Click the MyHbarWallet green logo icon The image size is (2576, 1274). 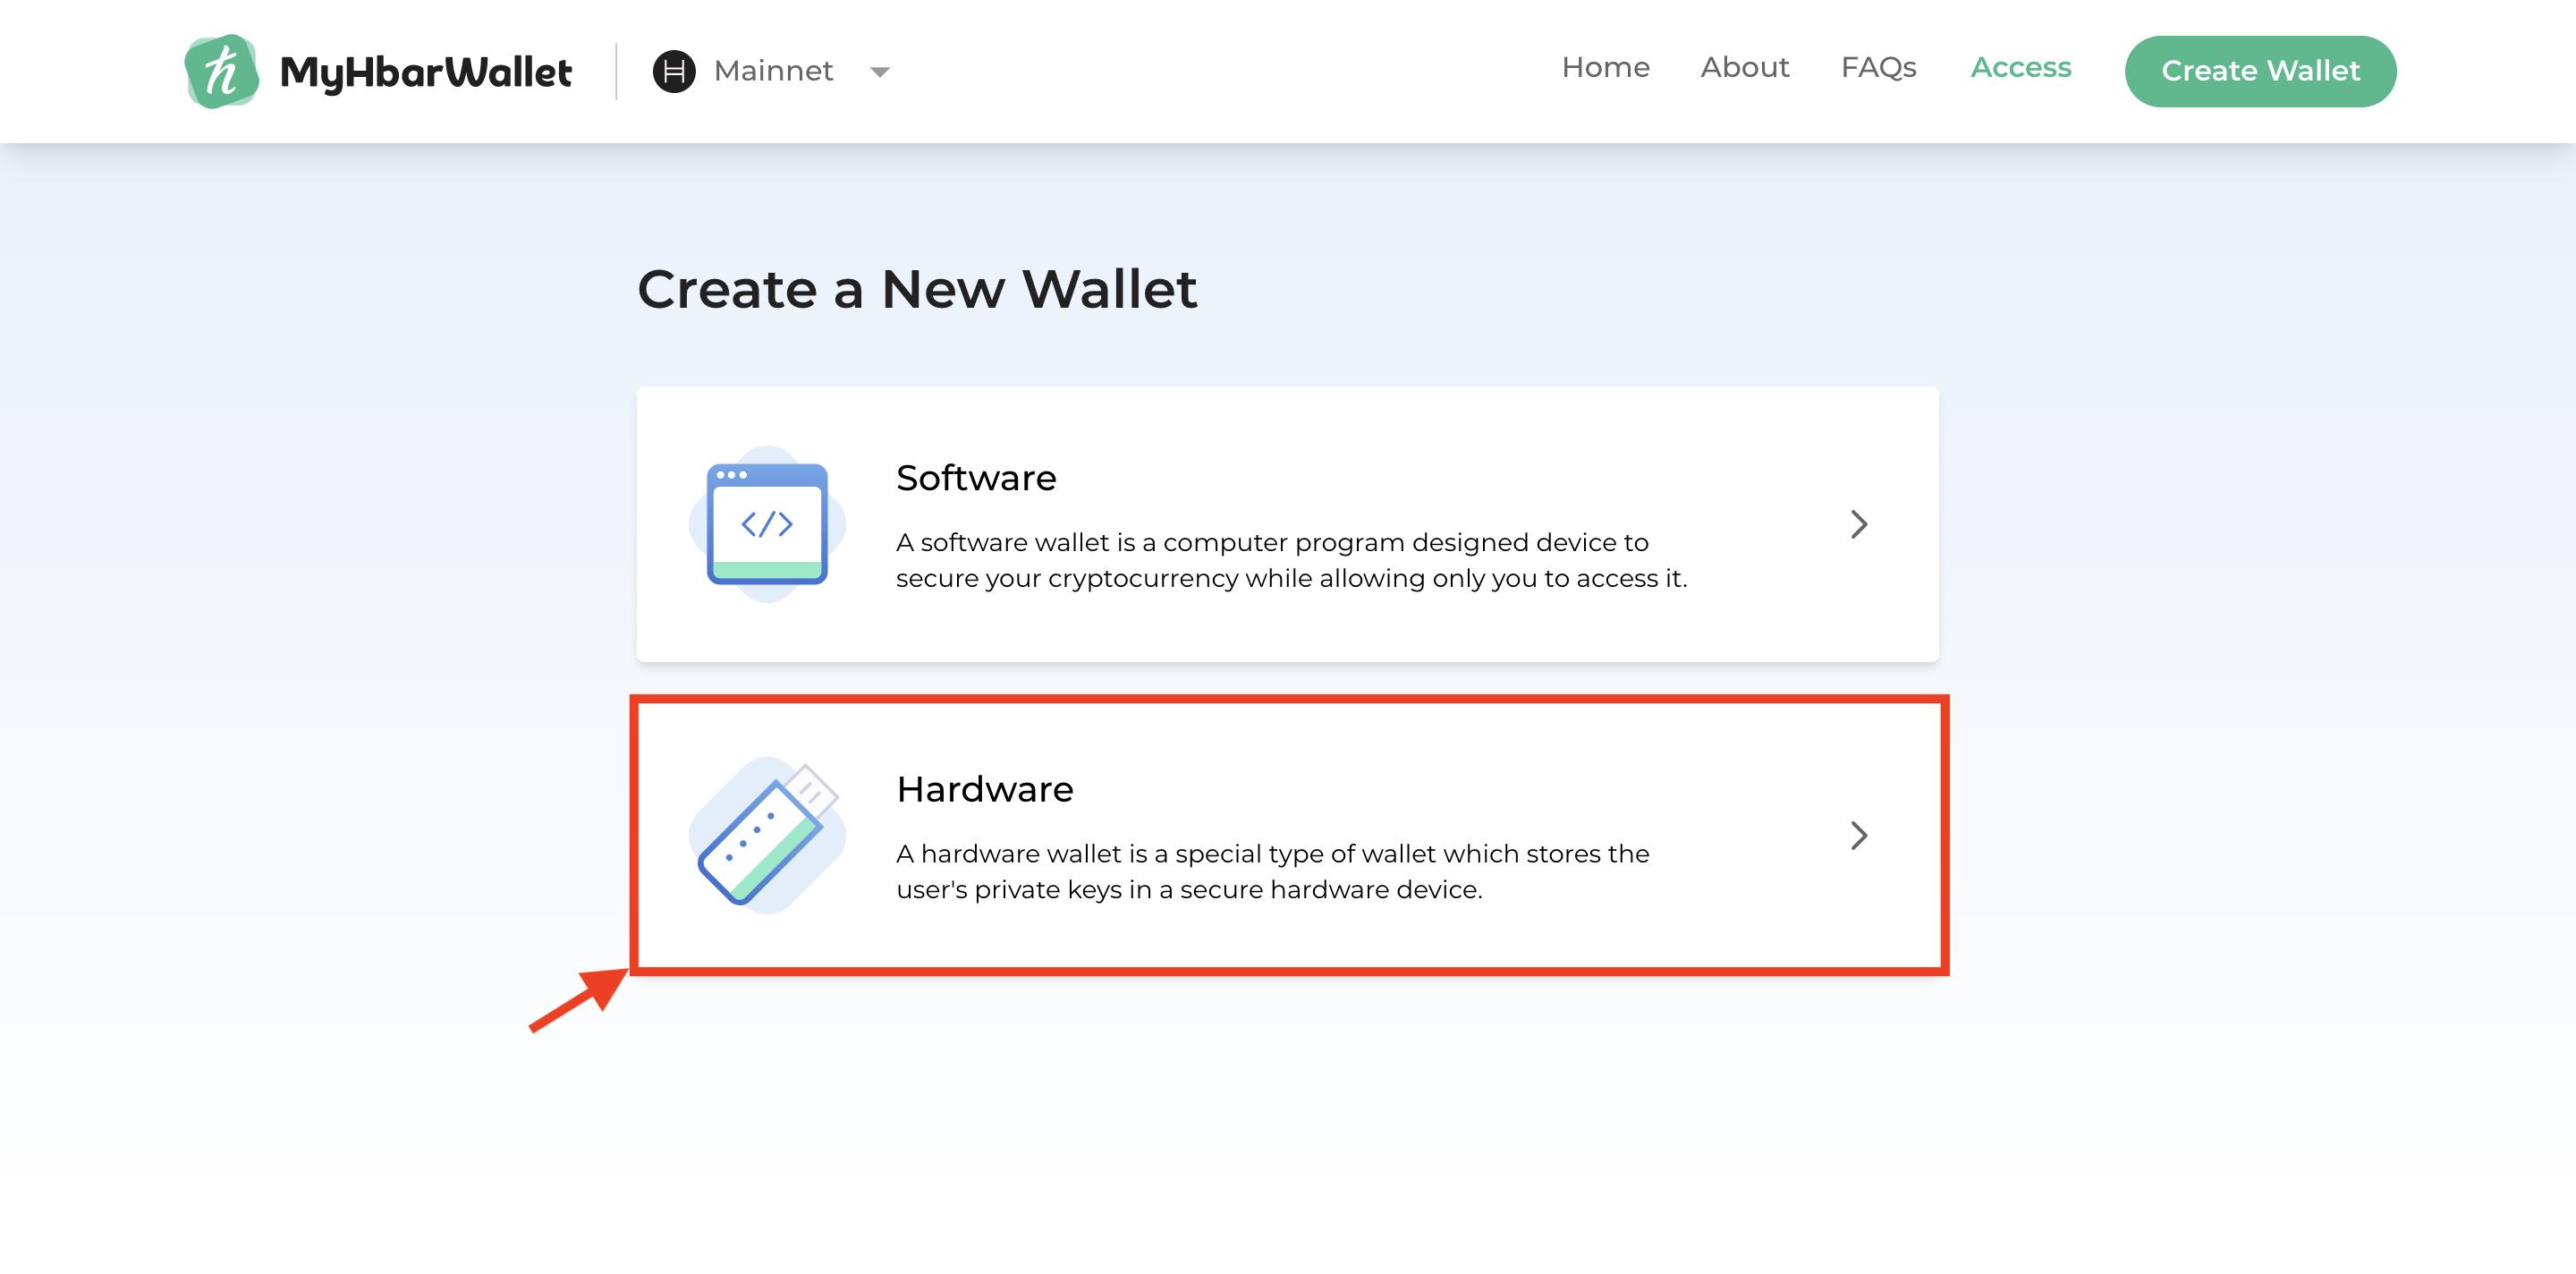pos(222,71)
